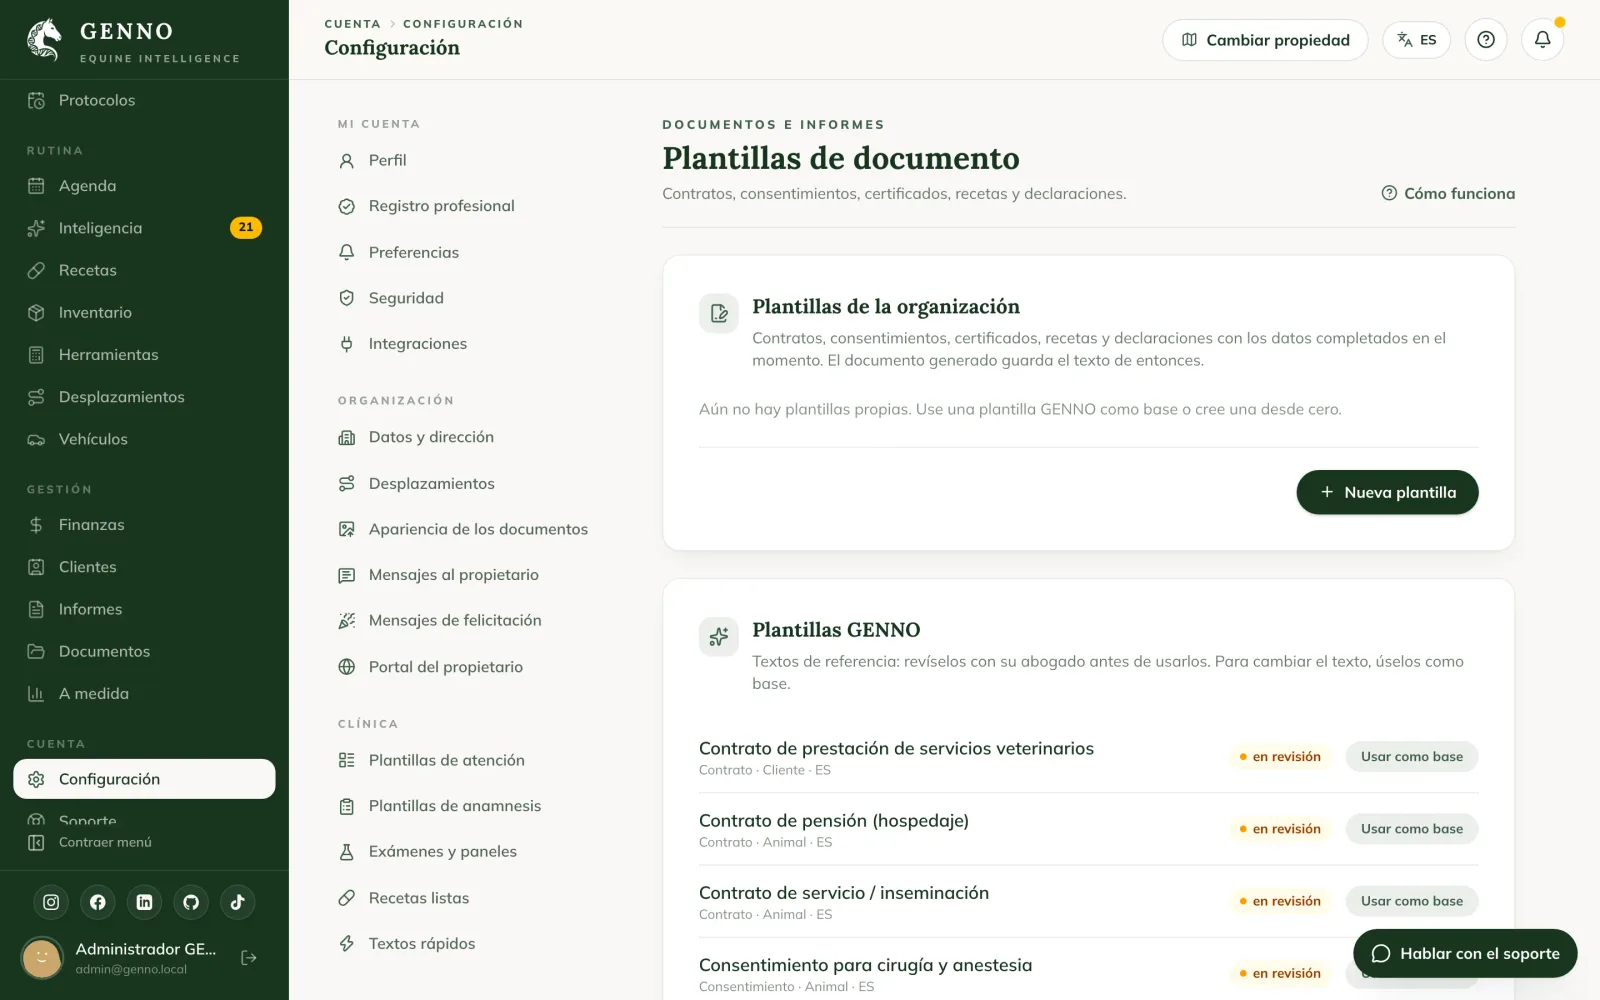The image size is (1600, 1000).
Task: Click the CUENTA breadcrumb
Action: 352,24
